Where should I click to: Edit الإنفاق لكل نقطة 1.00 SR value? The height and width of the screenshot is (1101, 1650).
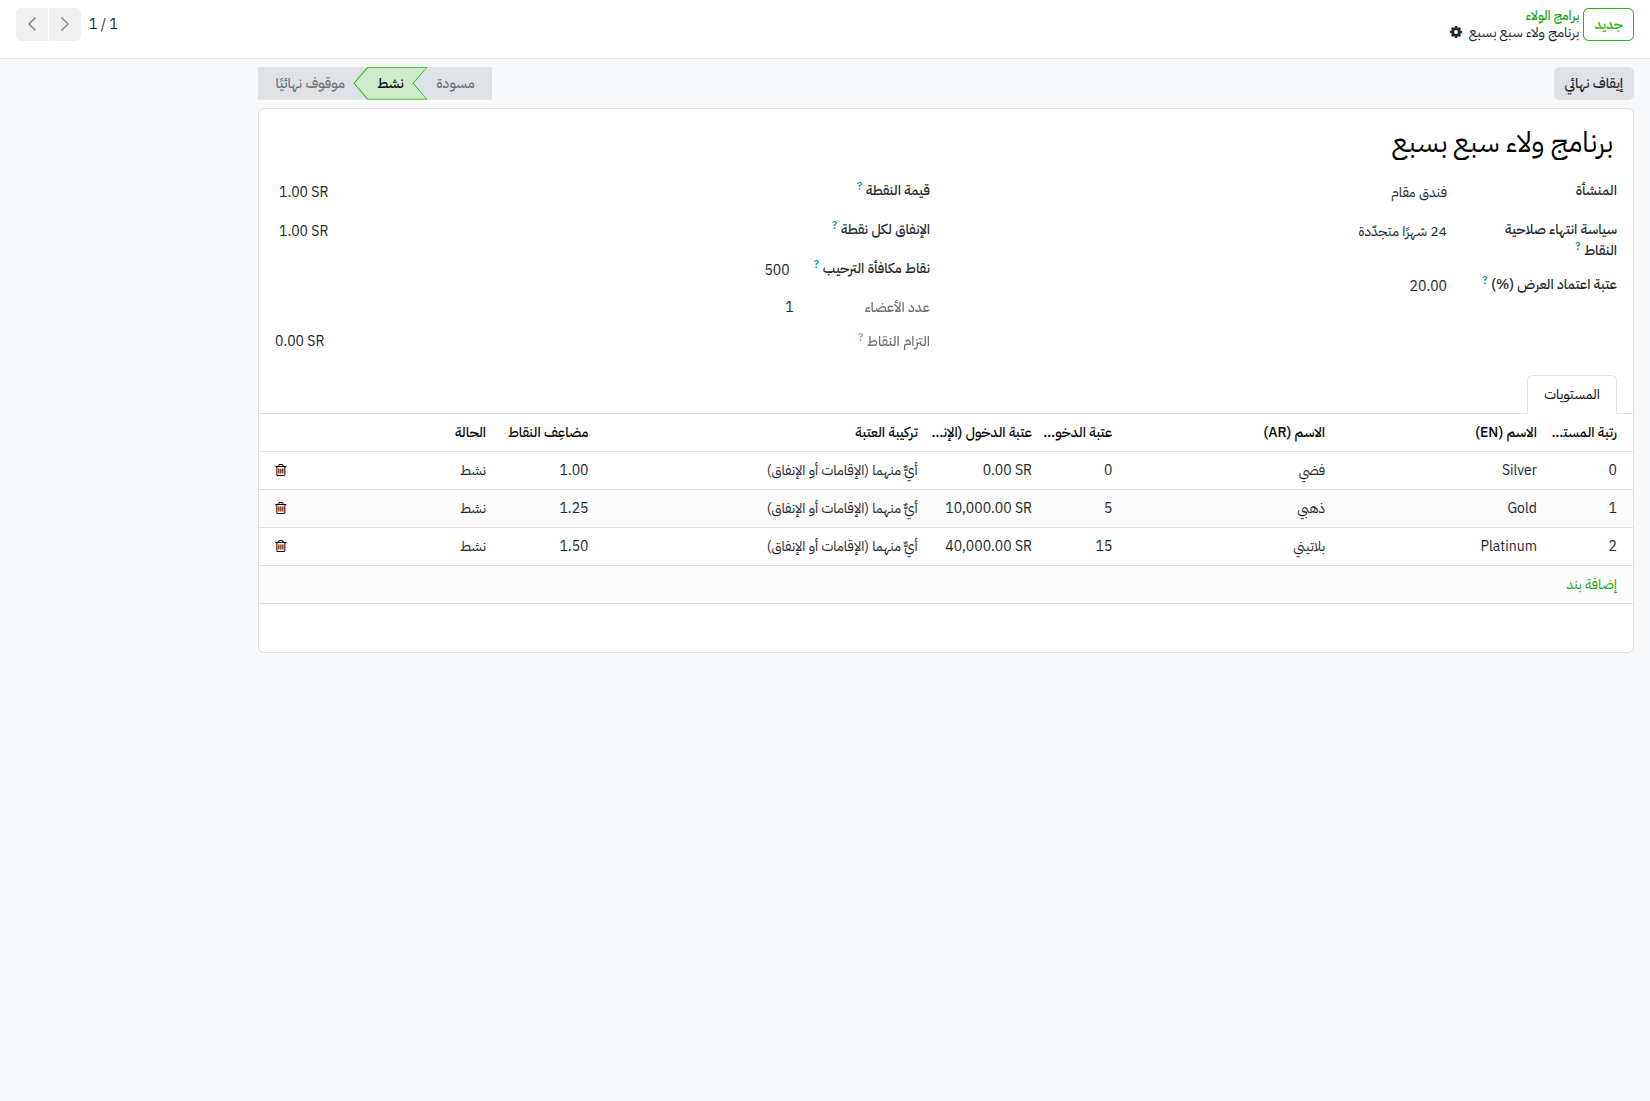[304, 231]
